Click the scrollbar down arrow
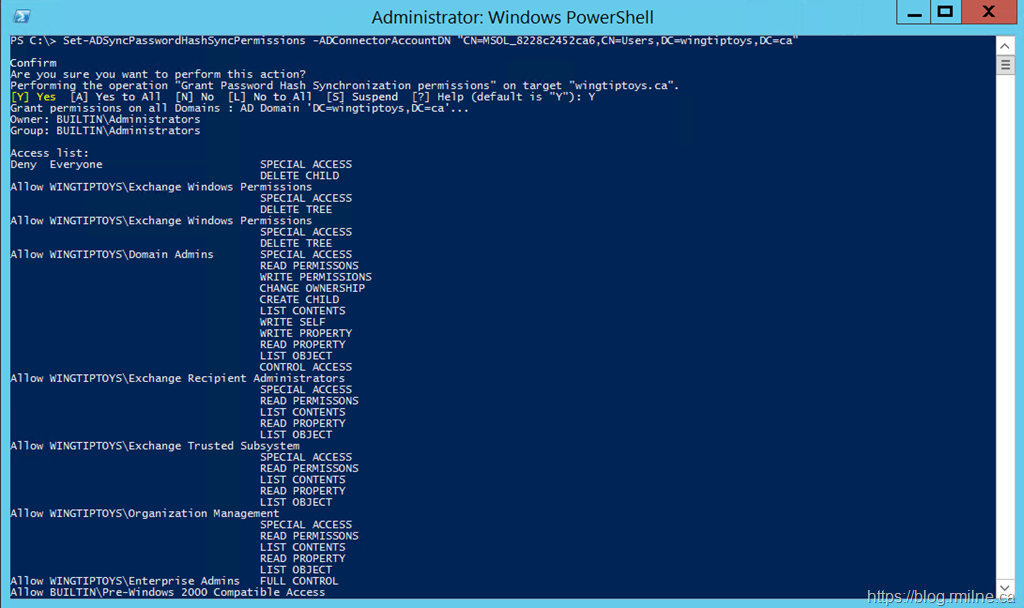 [1005, 589]
